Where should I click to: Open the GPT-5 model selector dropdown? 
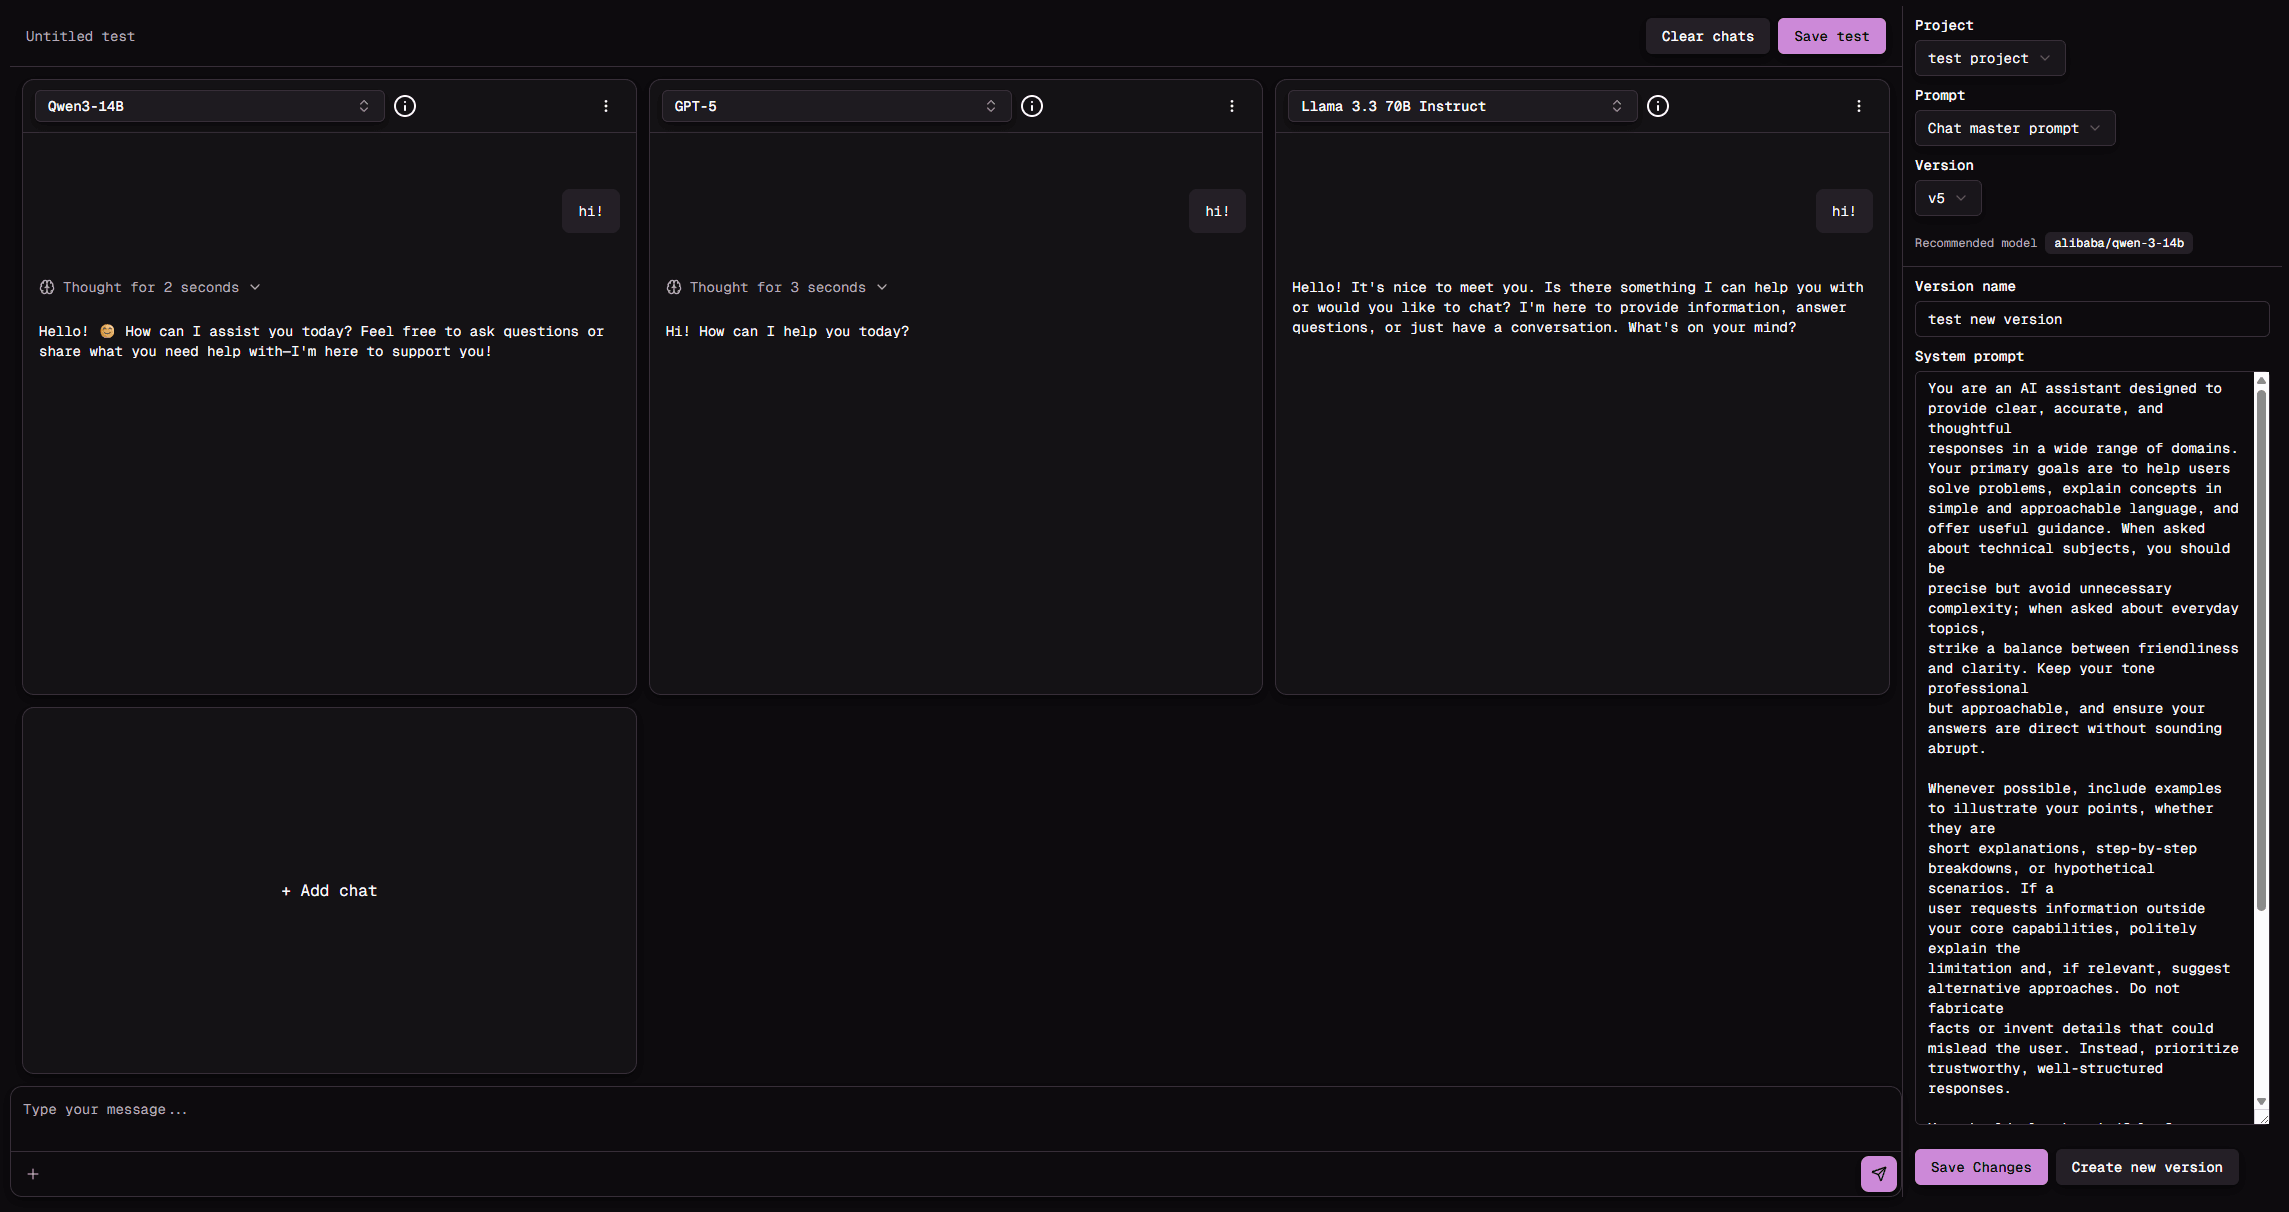[836, 106]
